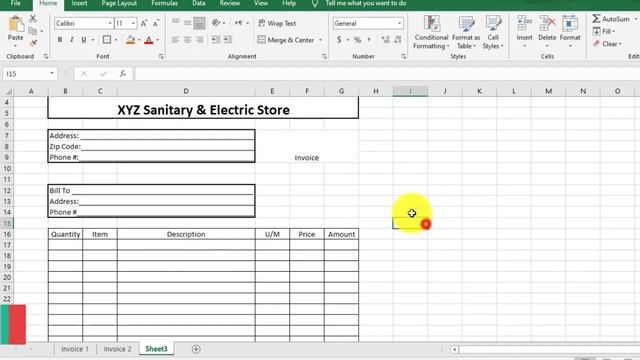Viewport: 640px width, 360px height.
Task: Open Cell Styles gallery
Action: (493, 33)
